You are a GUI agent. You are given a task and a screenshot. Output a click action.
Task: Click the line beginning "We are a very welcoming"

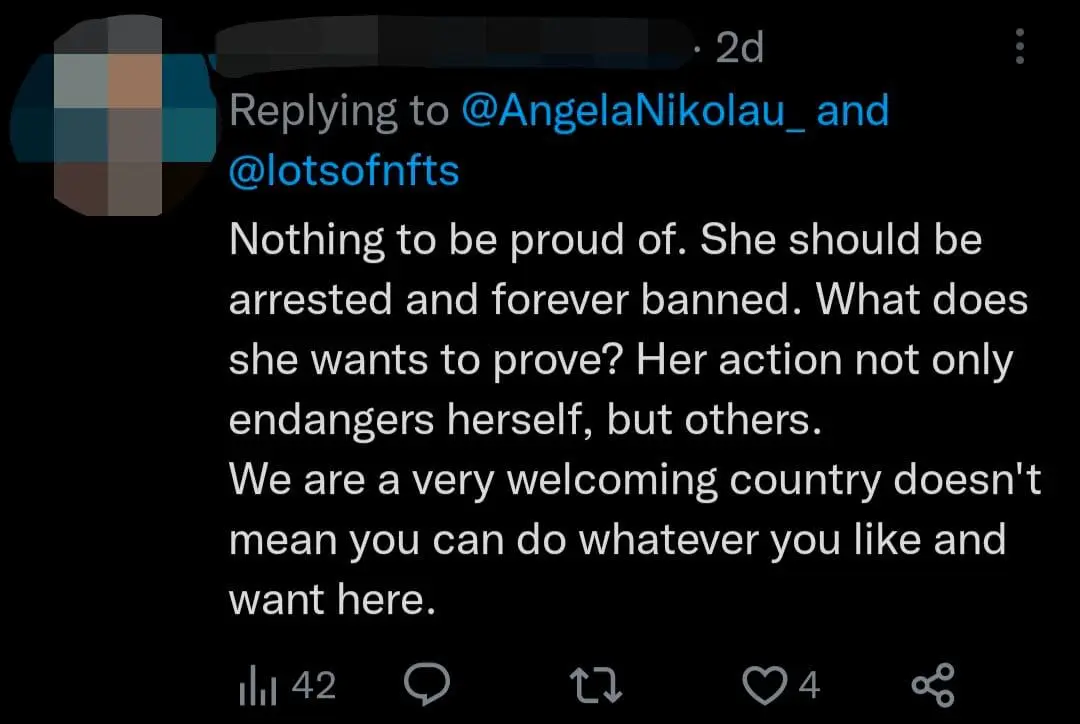click(x=634, y=479)
